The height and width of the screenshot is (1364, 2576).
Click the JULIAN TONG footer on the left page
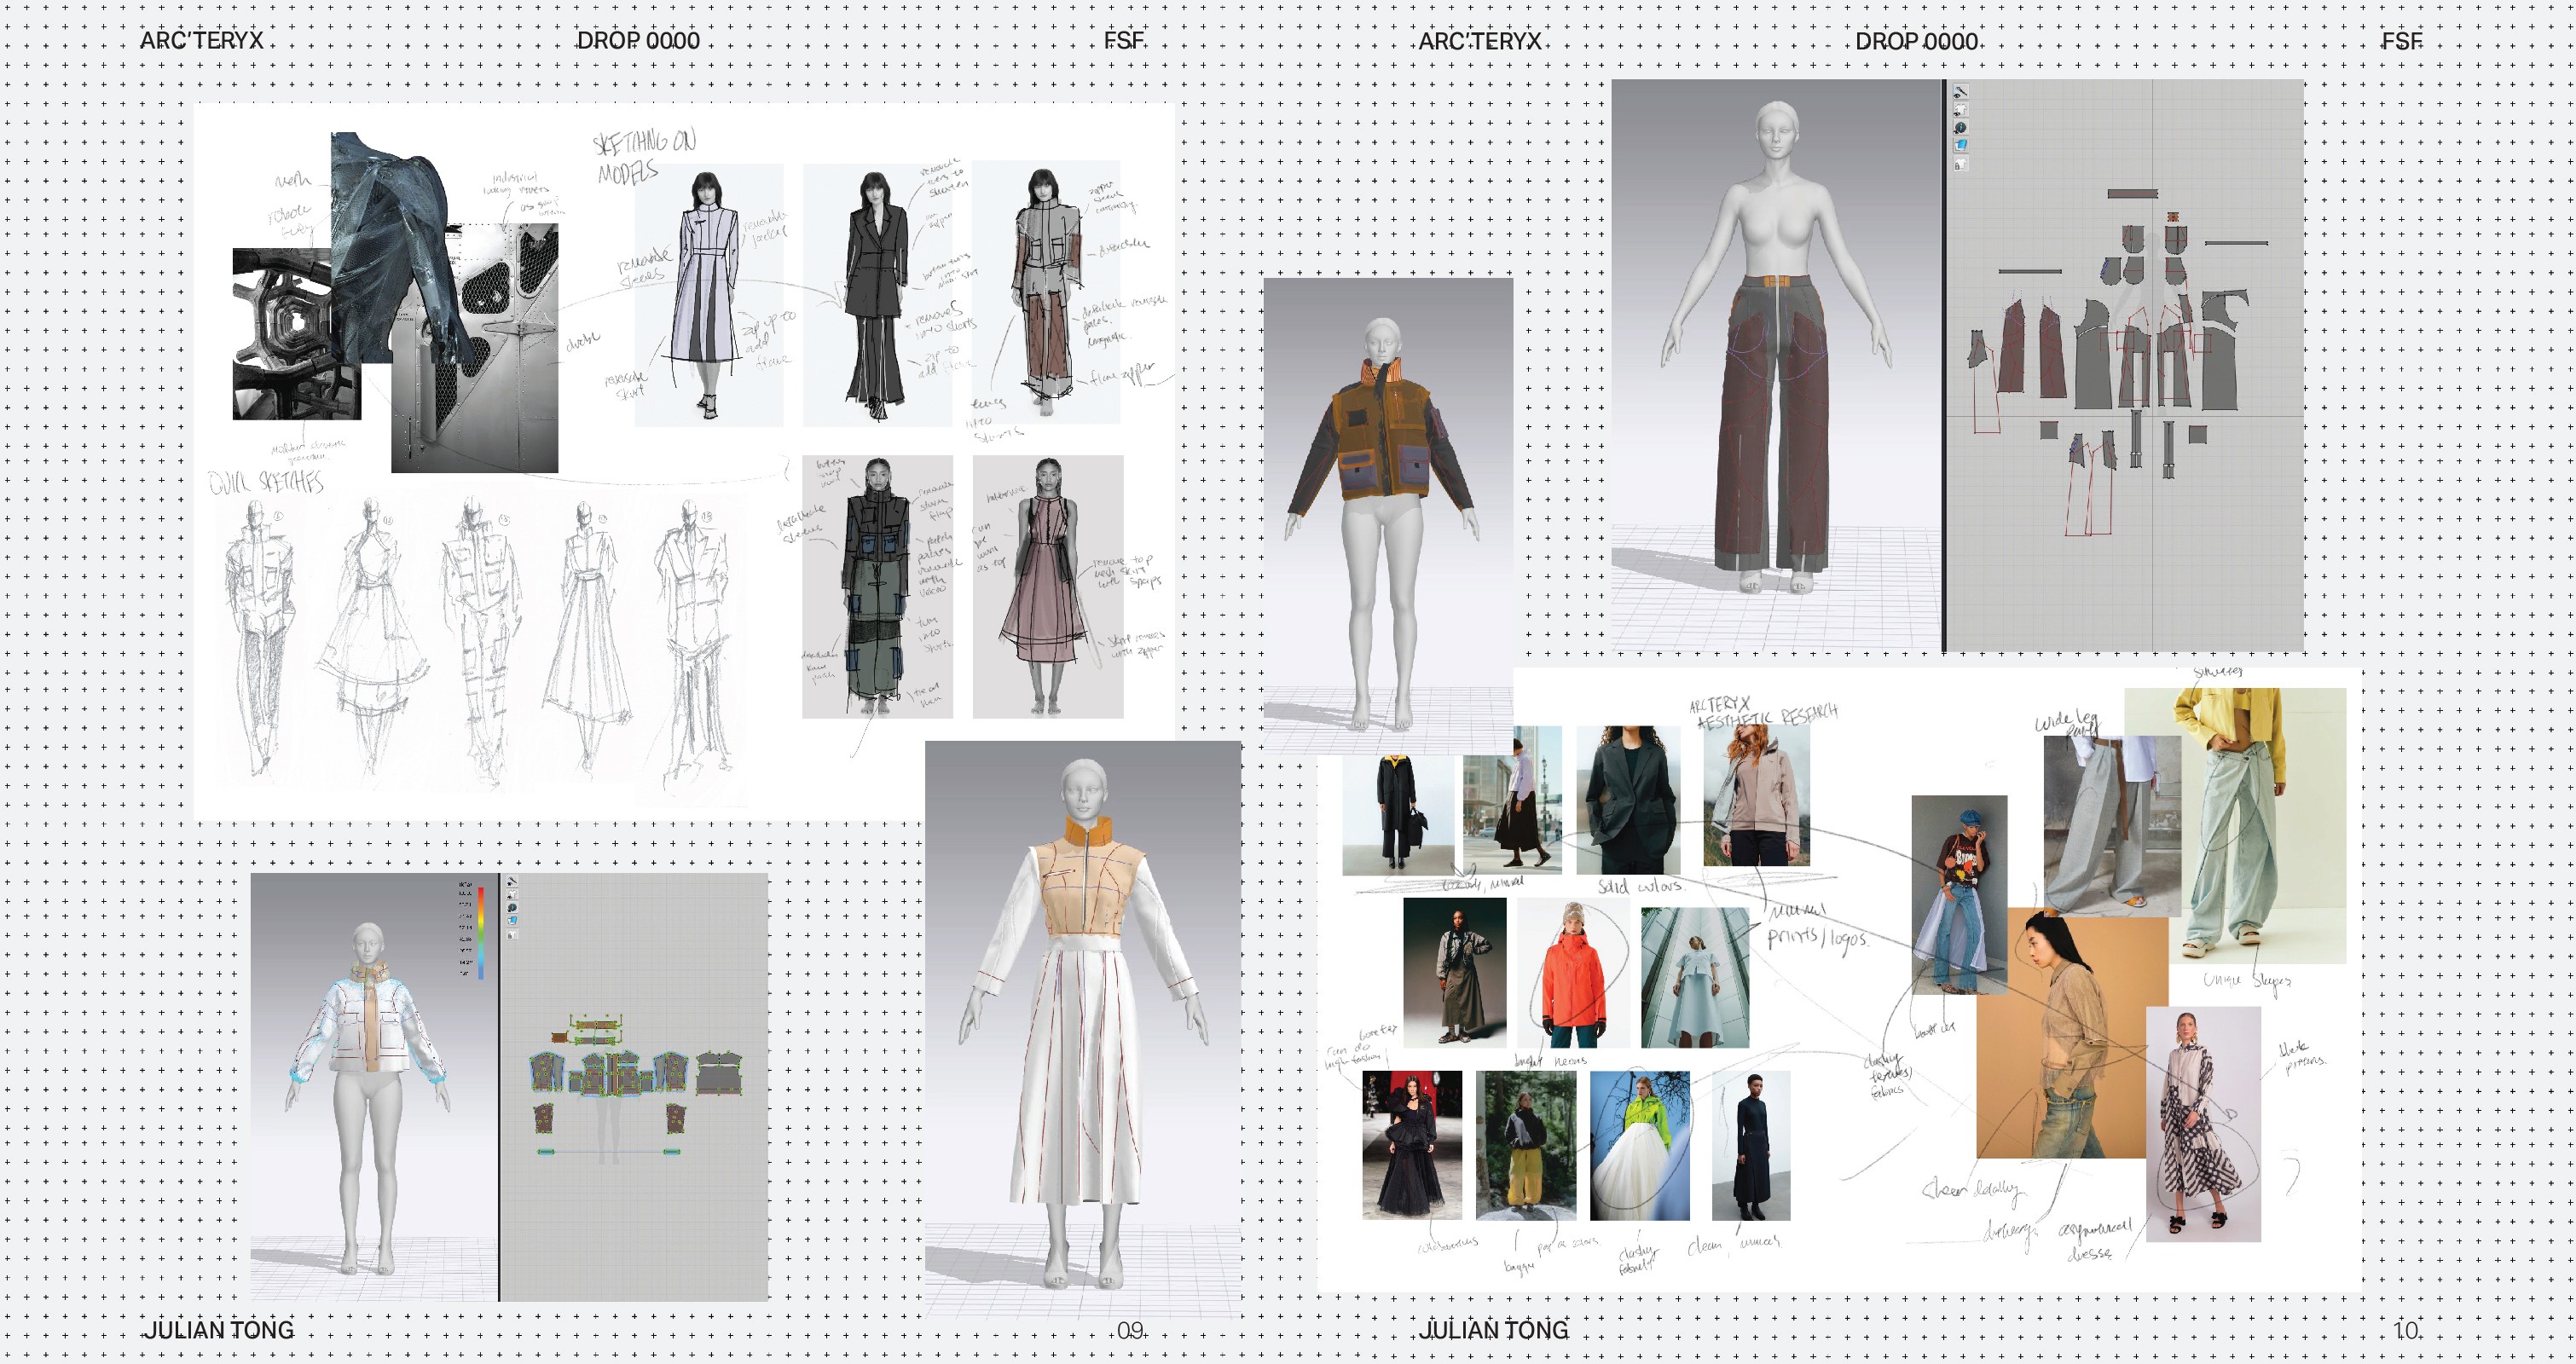point(220,1330)
